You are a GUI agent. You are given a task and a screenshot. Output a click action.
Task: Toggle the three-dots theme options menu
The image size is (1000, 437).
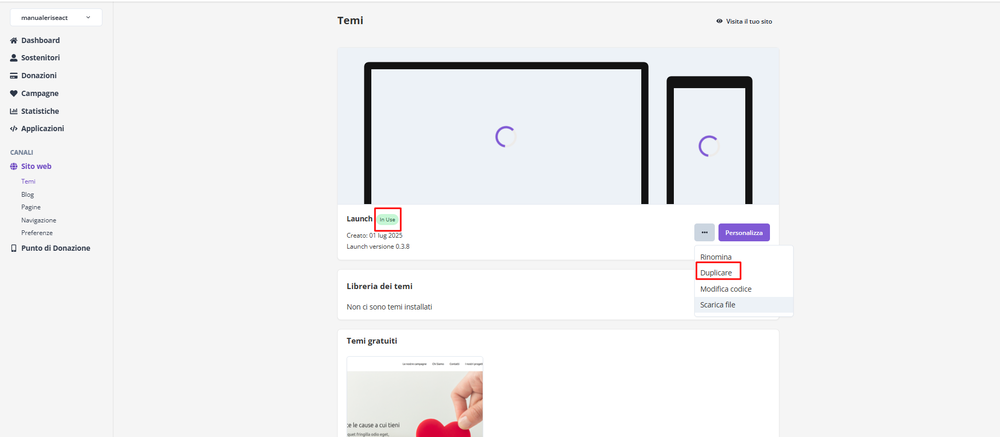click(x=704, y=232)
